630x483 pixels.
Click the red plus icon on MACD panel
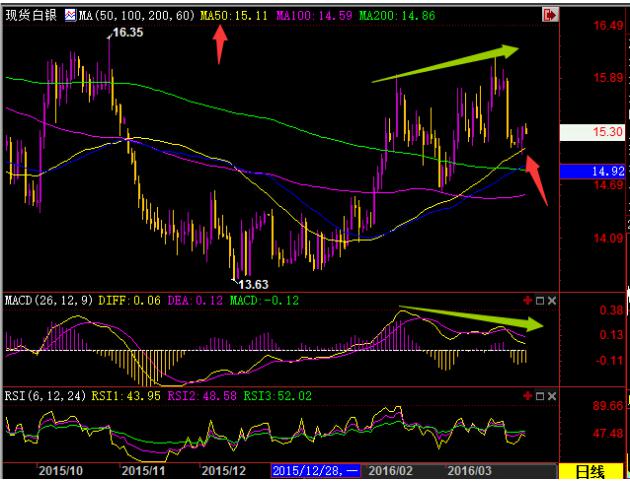527,300
